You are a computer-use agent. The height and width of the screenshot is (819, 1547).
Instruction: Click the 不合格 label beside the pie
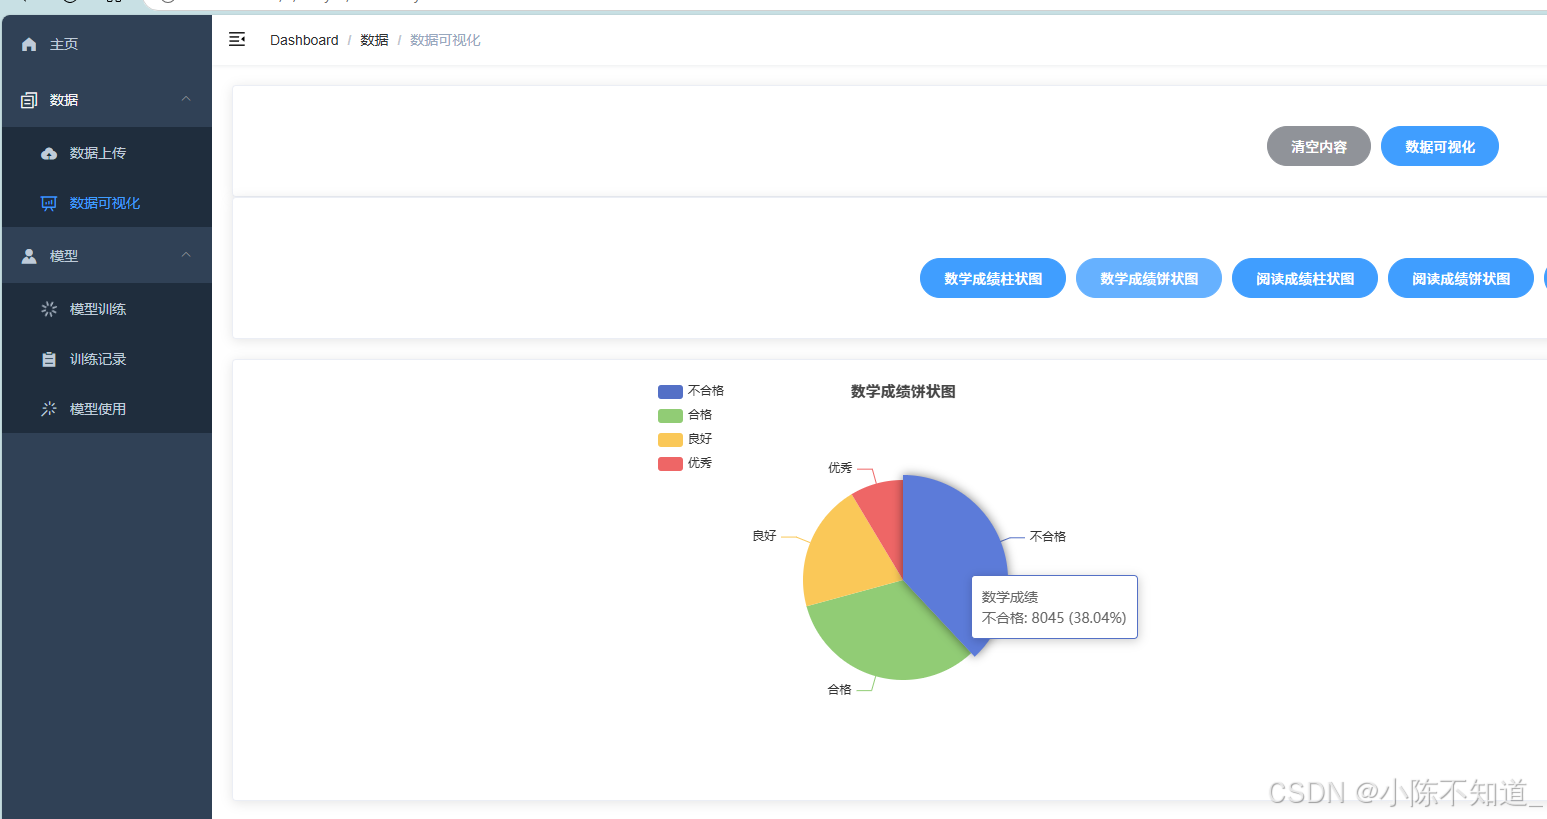tap(1048, 537)
